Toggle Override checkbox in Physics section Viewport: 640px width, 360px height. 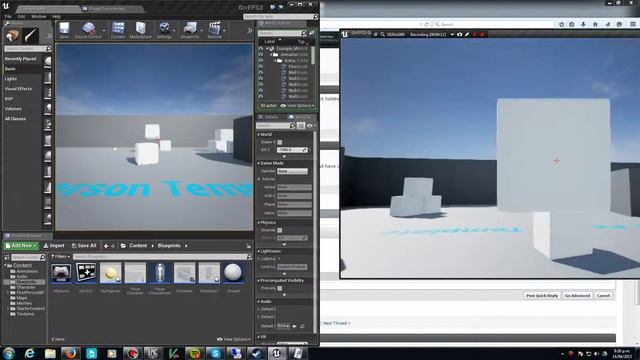pos(280,230)
